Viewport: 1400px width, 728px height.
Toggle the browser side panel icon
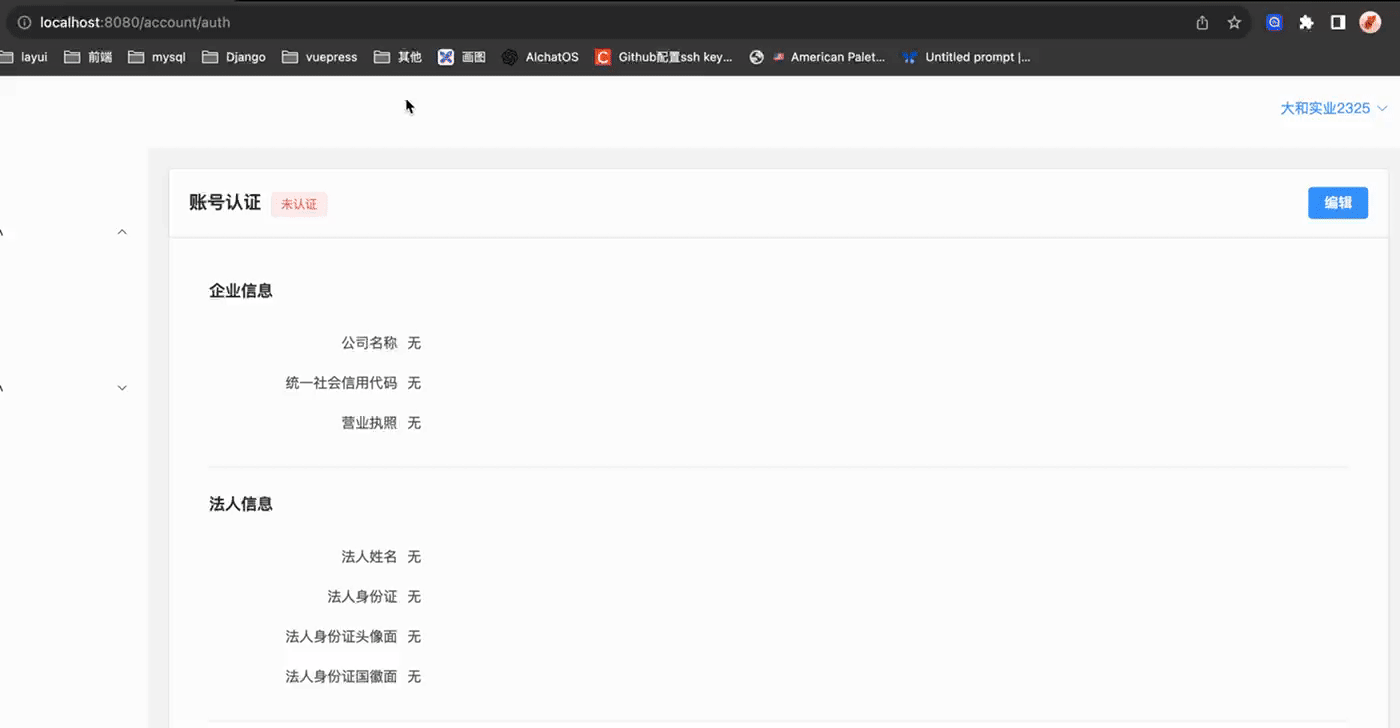(1338, 23)
